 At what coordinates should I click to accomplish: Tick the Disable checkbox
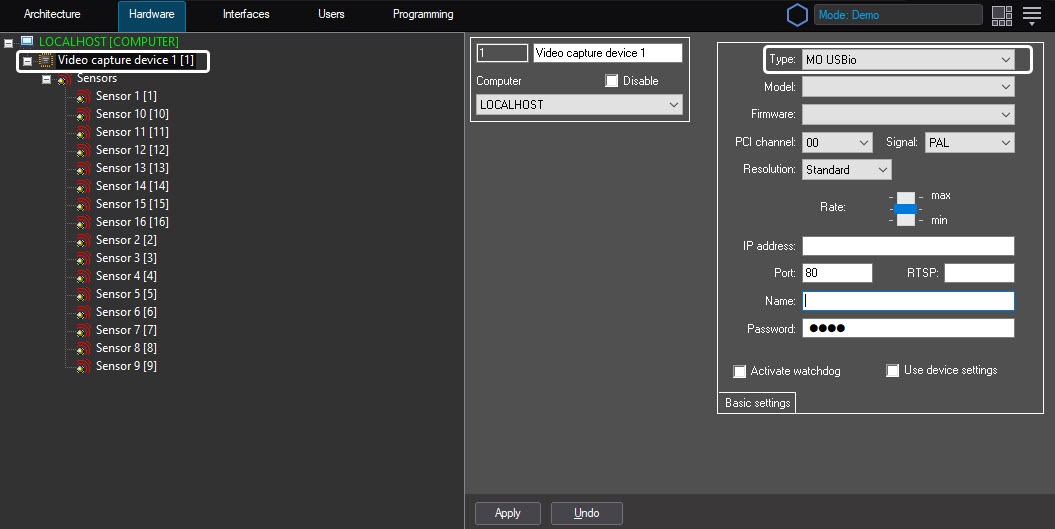point(612,81)
